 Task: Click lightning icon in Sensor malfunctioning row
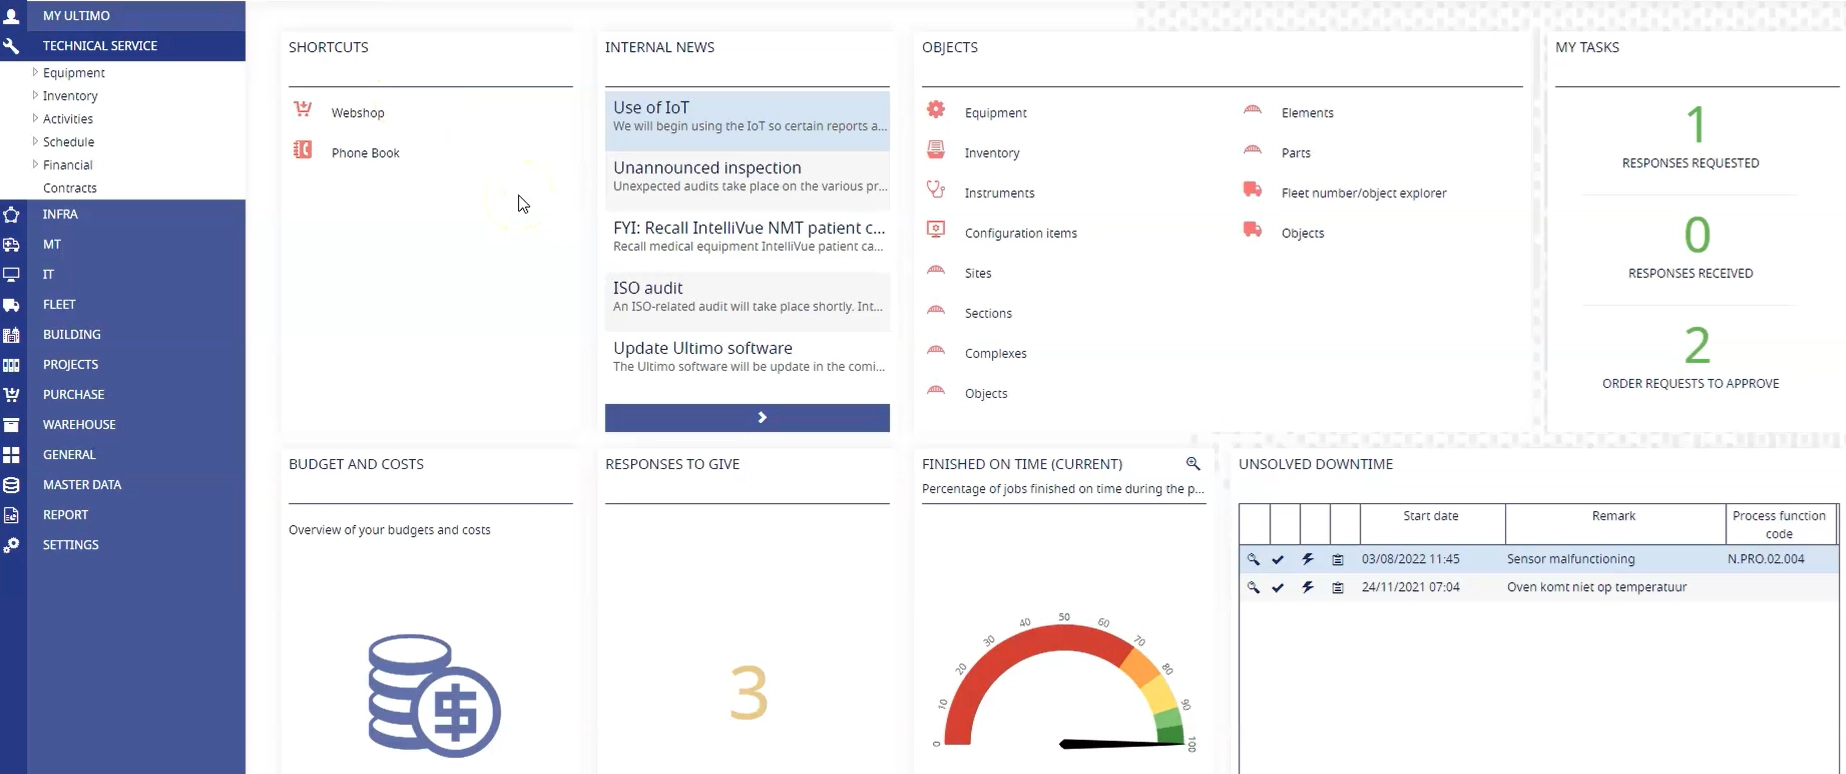pos(1307,559)
